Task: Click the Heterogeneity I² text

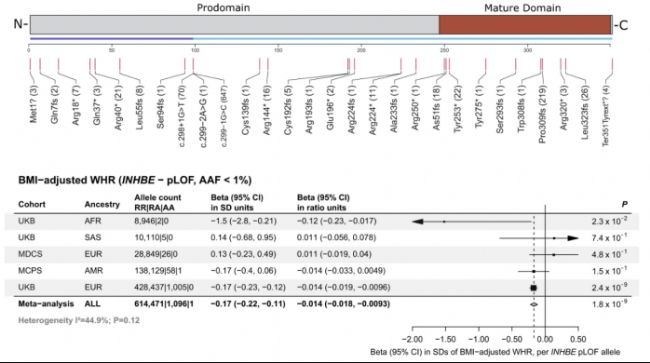Action: click(79, 320)
